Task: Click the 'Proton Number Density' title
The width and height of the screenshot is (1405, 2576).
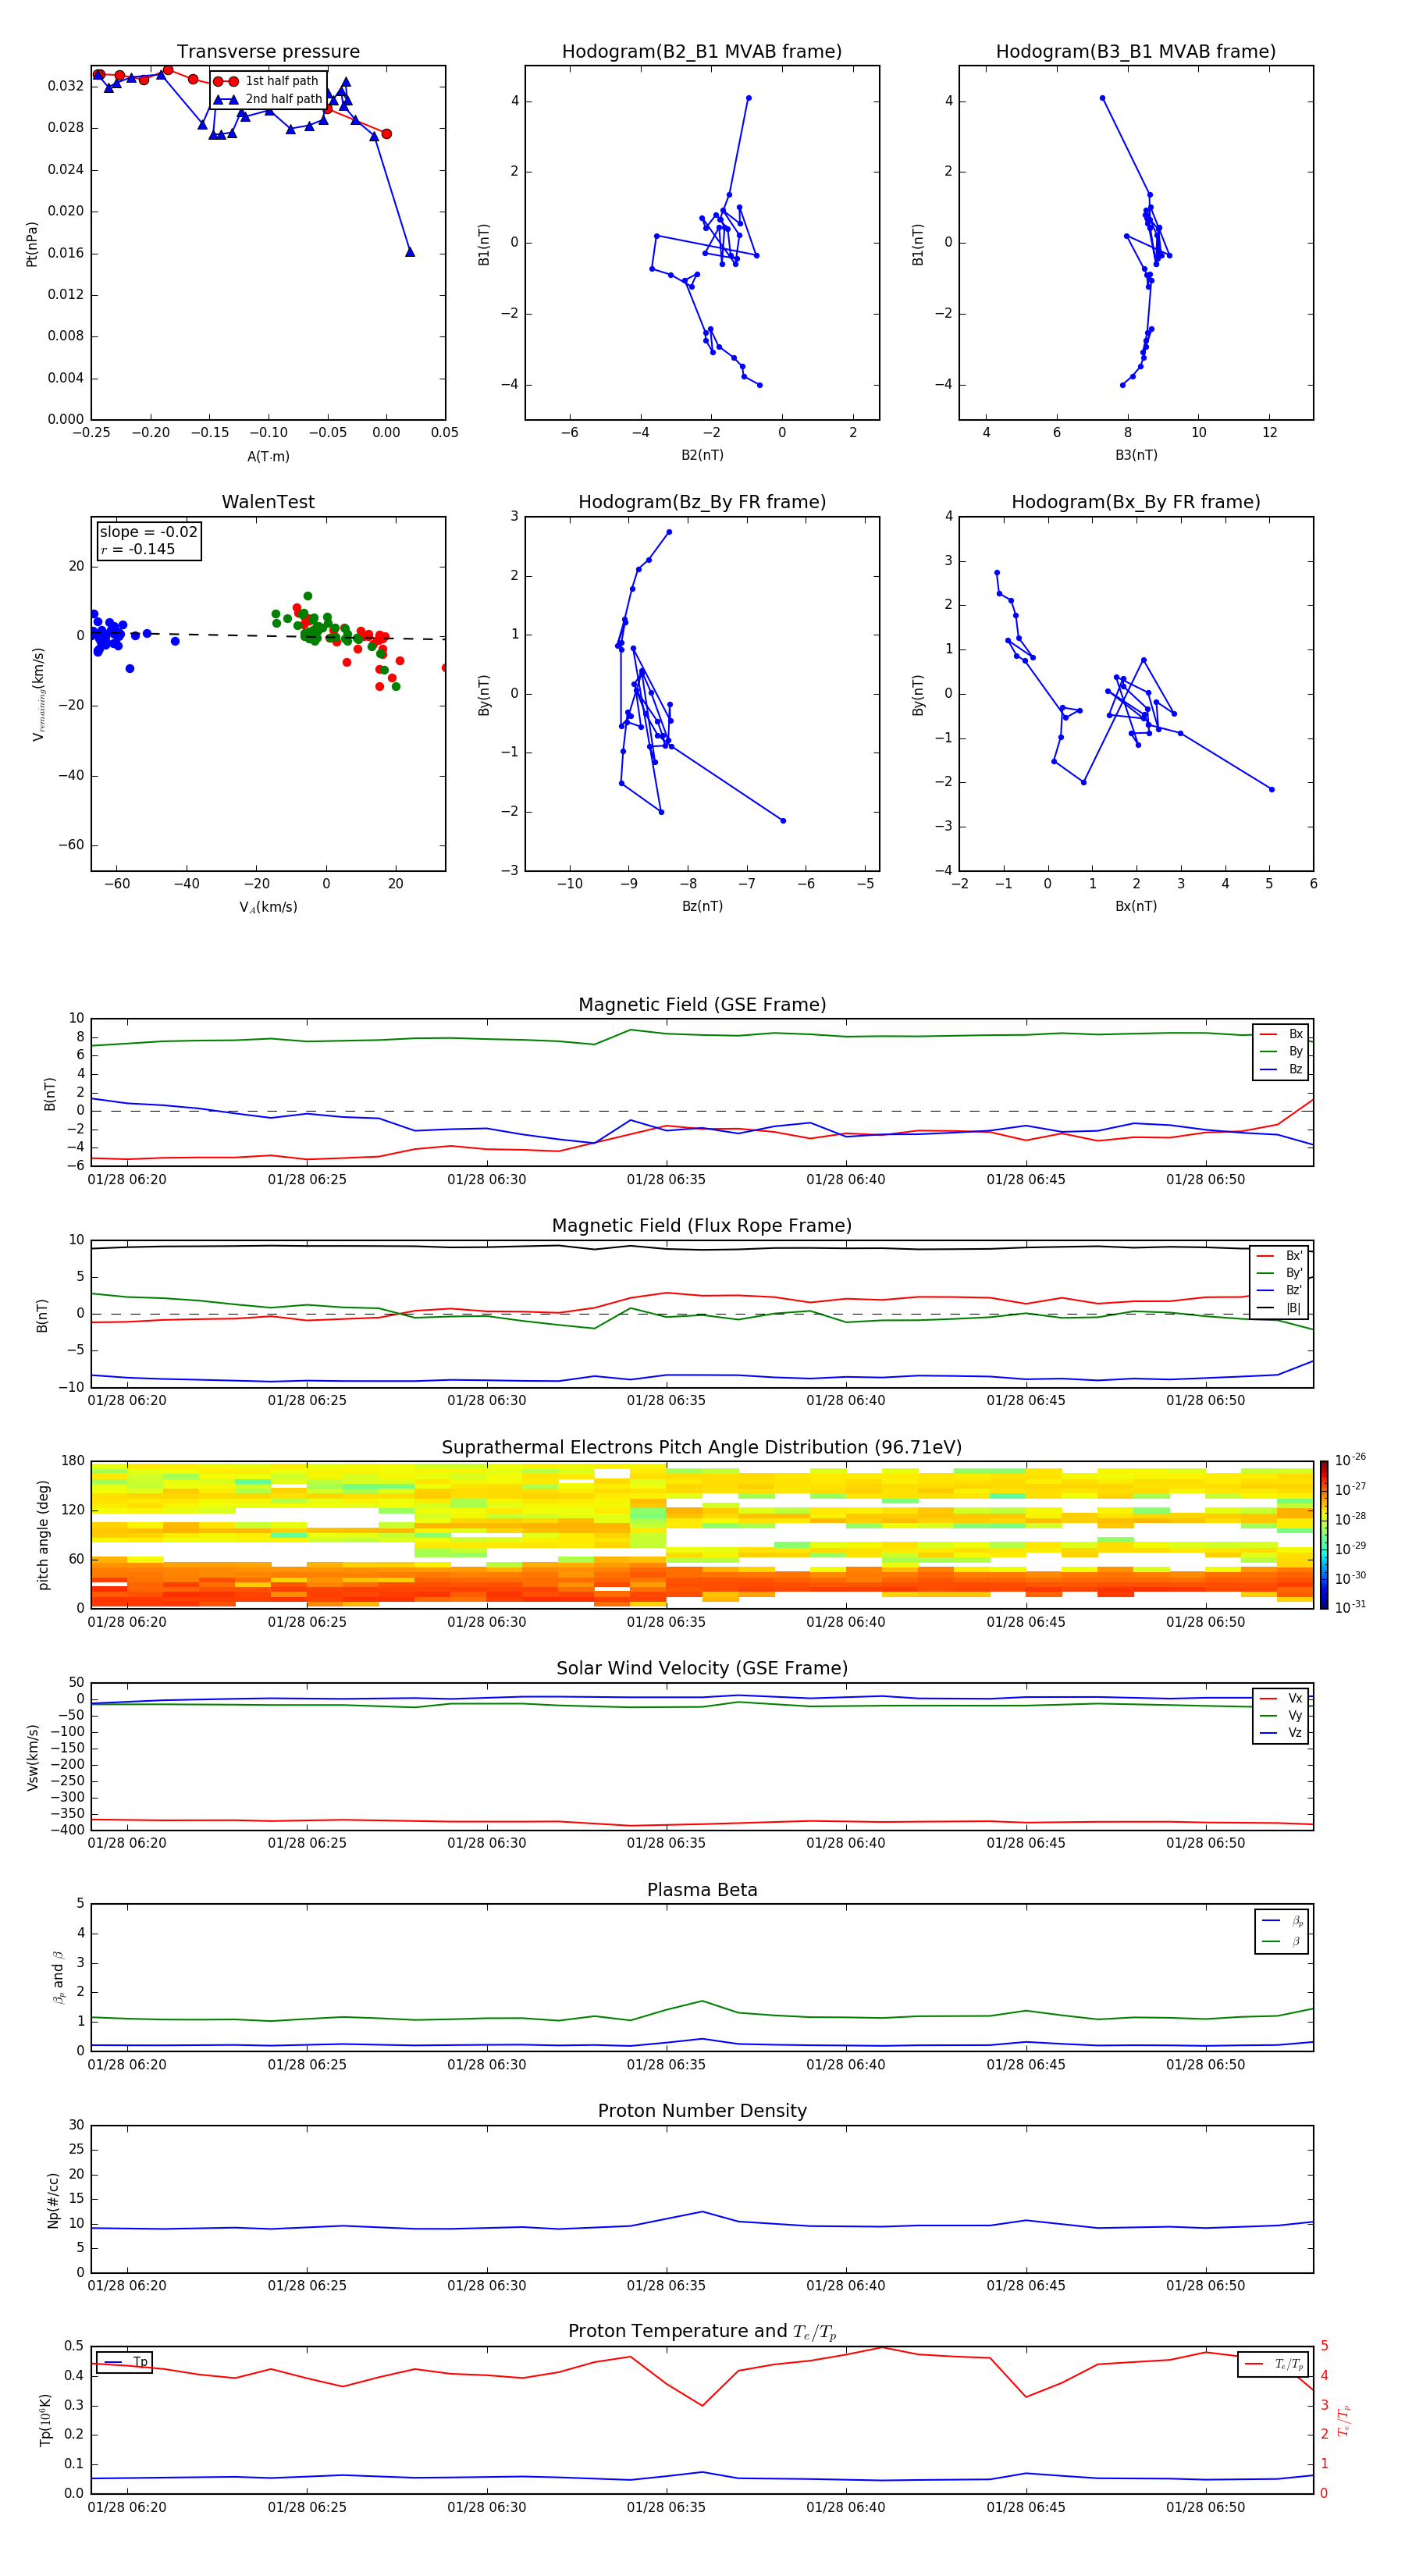Action: click(702, 2111)
